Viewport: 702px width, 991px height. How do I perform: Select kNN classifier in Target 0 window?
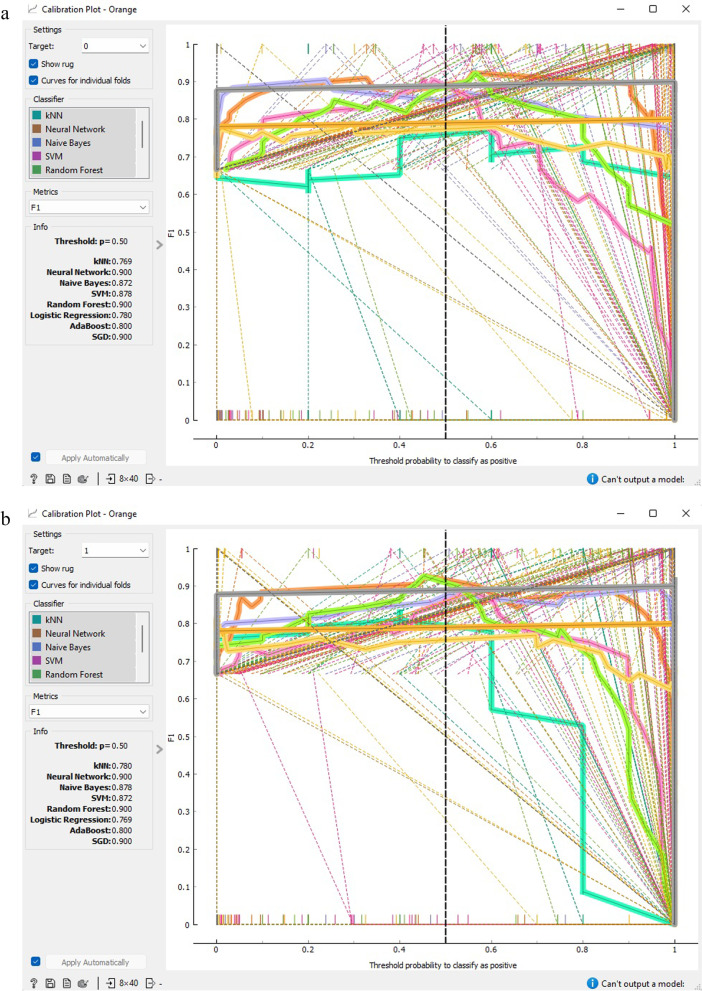(82, 116)
